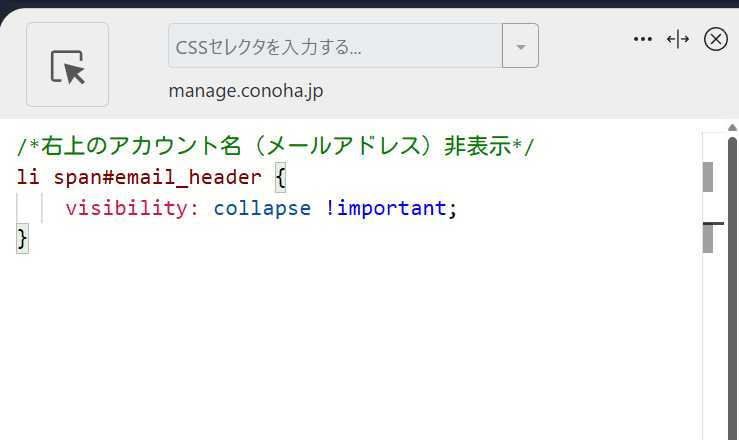Close the style editor with X icon
Screen dimensions: 739x440
715,39
